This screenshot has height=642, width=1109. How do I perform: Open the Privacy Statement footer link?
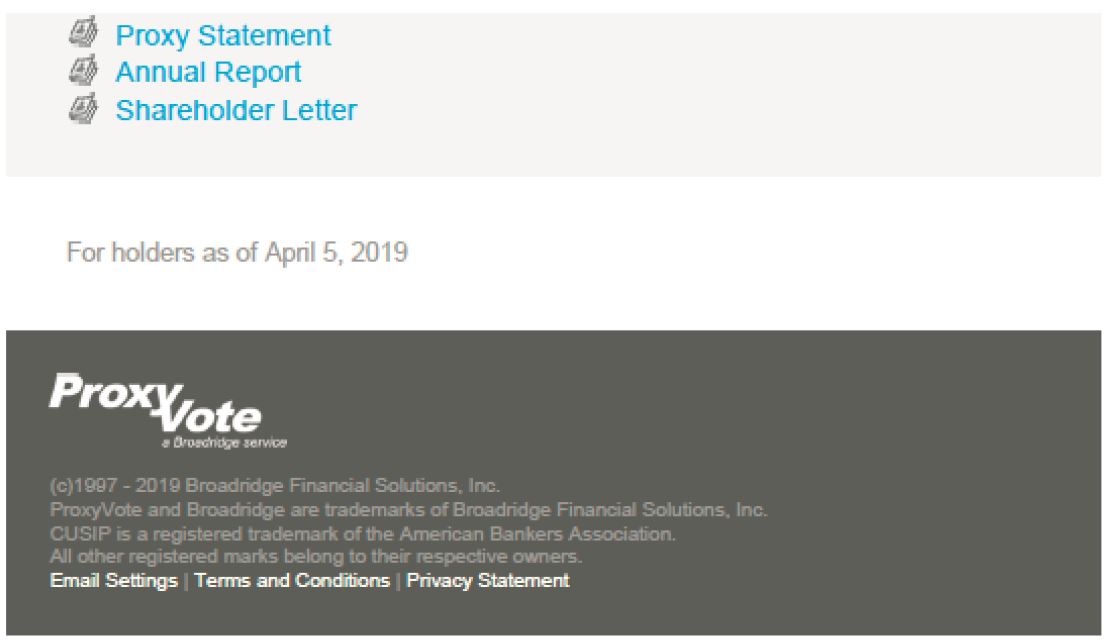tap(488, 581)
